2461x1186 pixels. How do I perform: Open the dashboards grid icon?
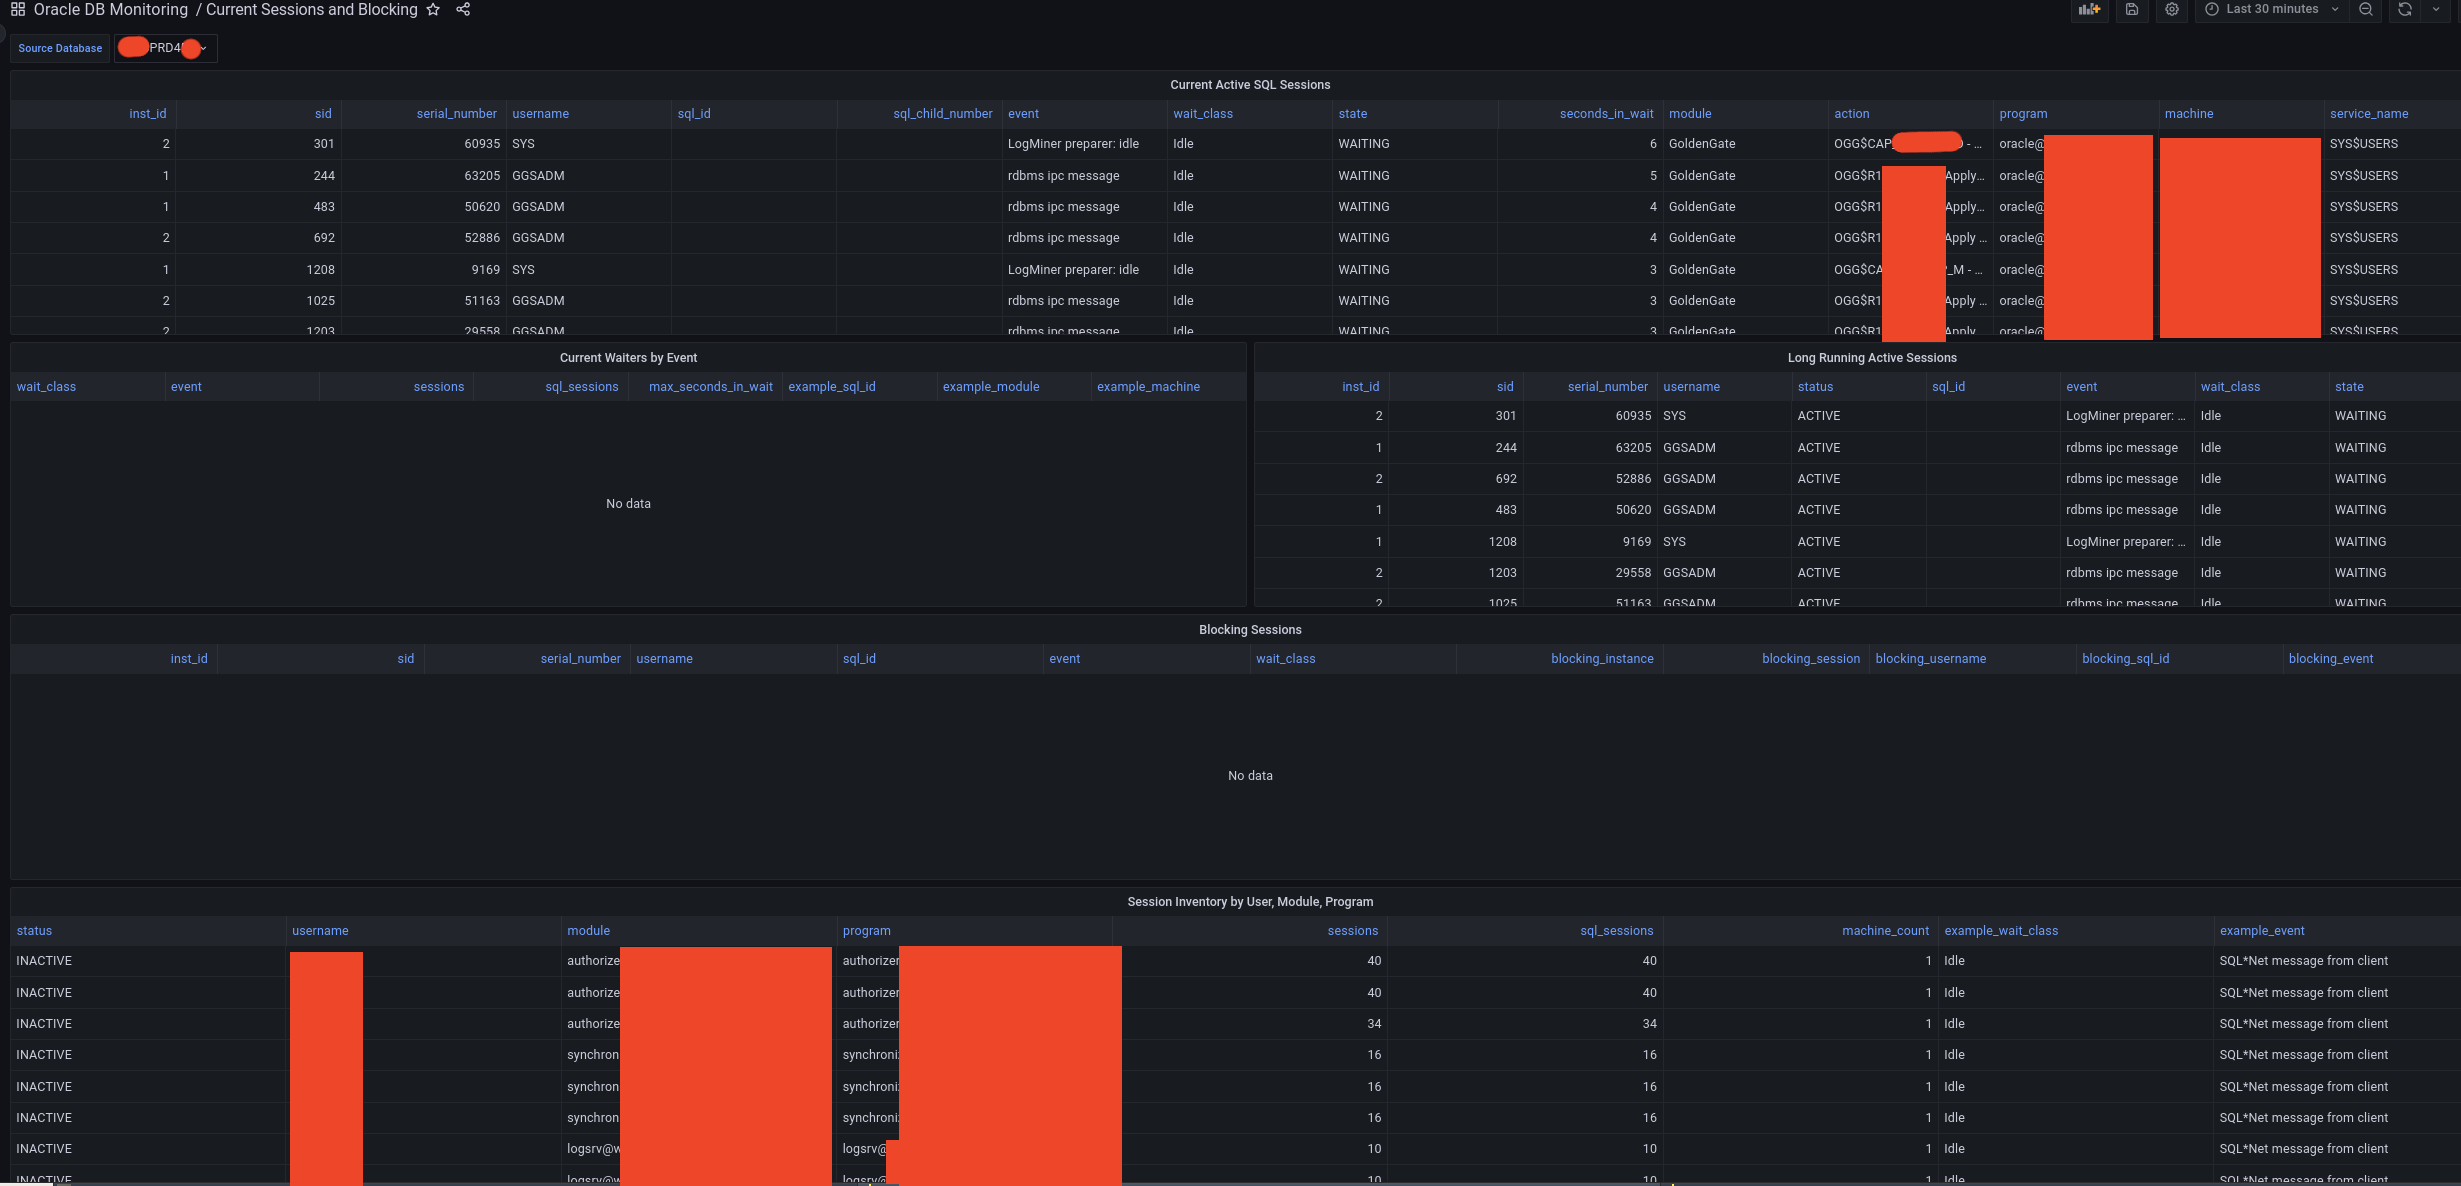[x=18, y=9]
